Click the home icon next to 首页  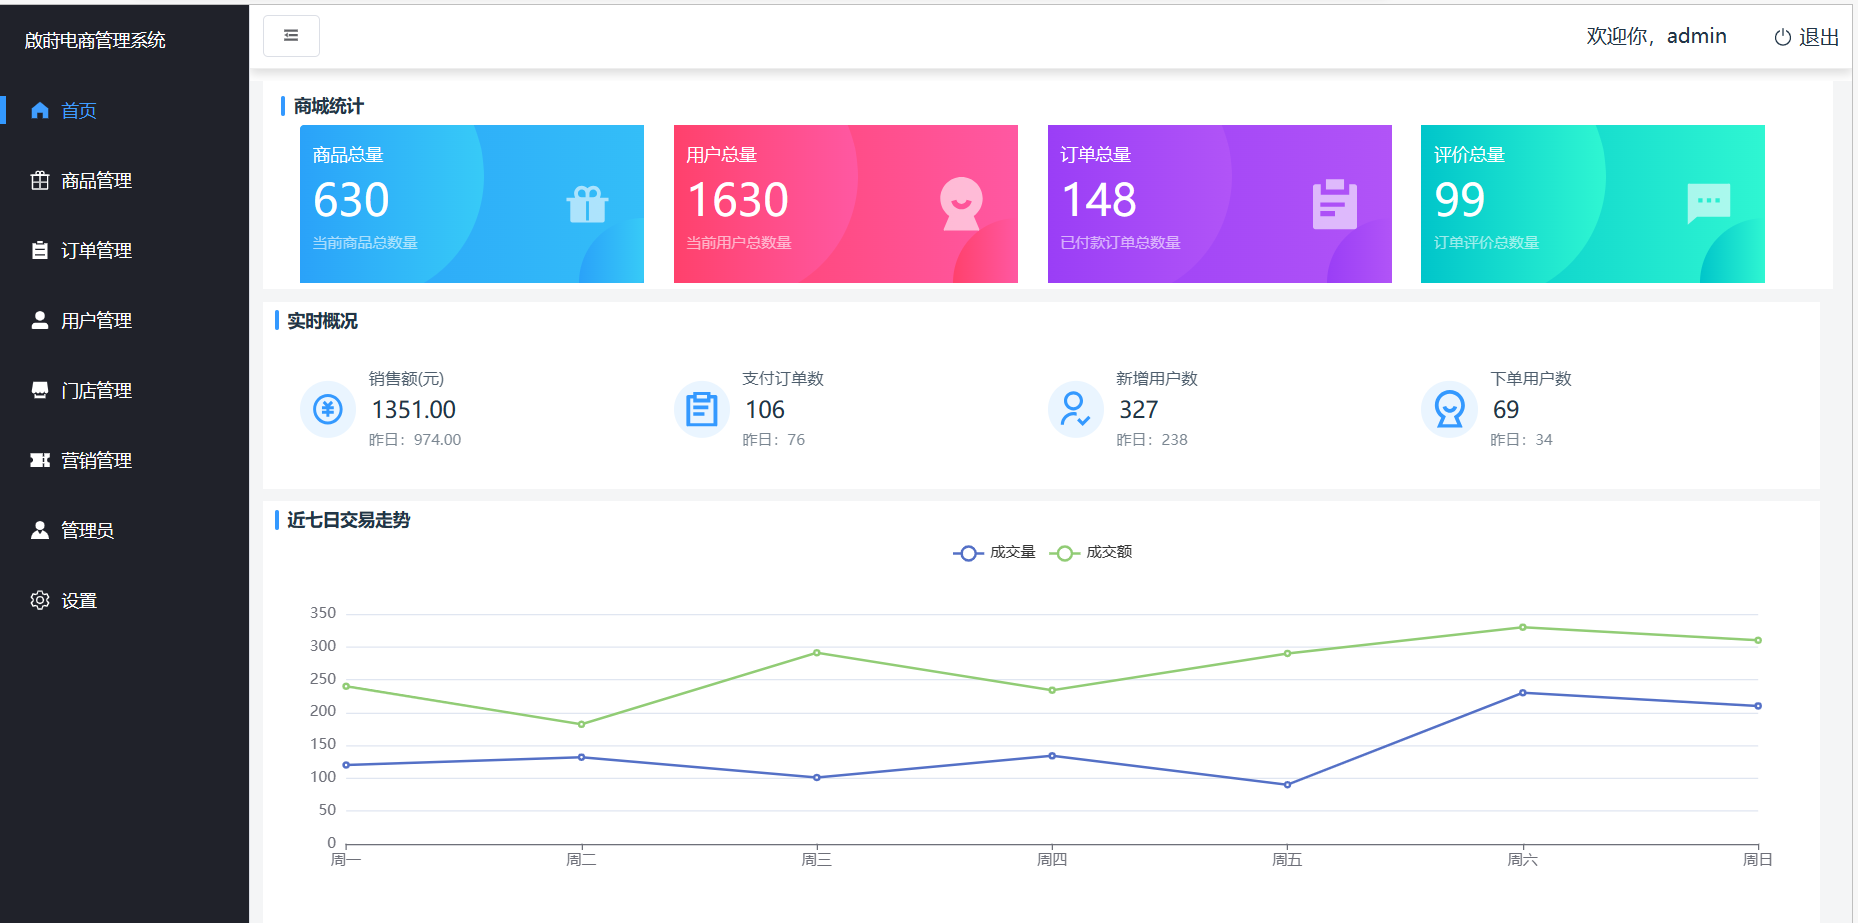tap(40, 110)
